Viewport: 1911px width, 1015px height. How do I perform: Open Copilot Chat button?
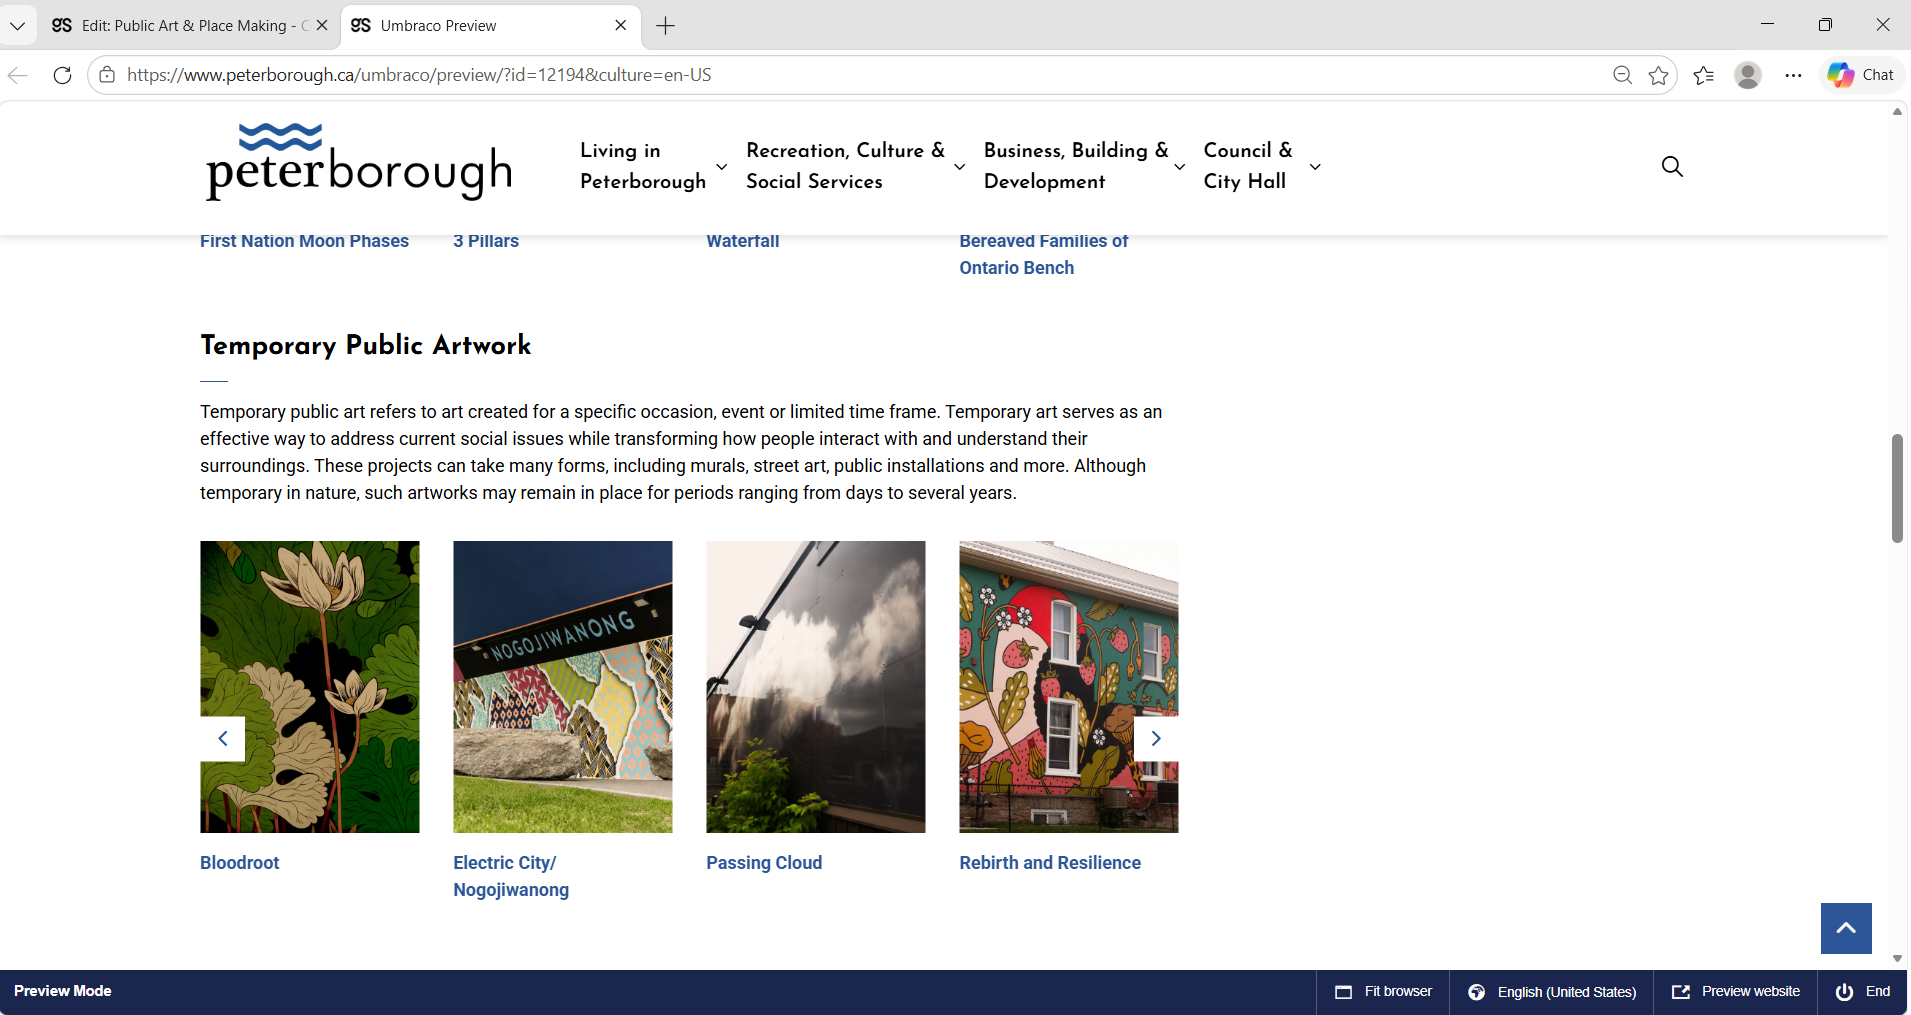point(1861,75)
